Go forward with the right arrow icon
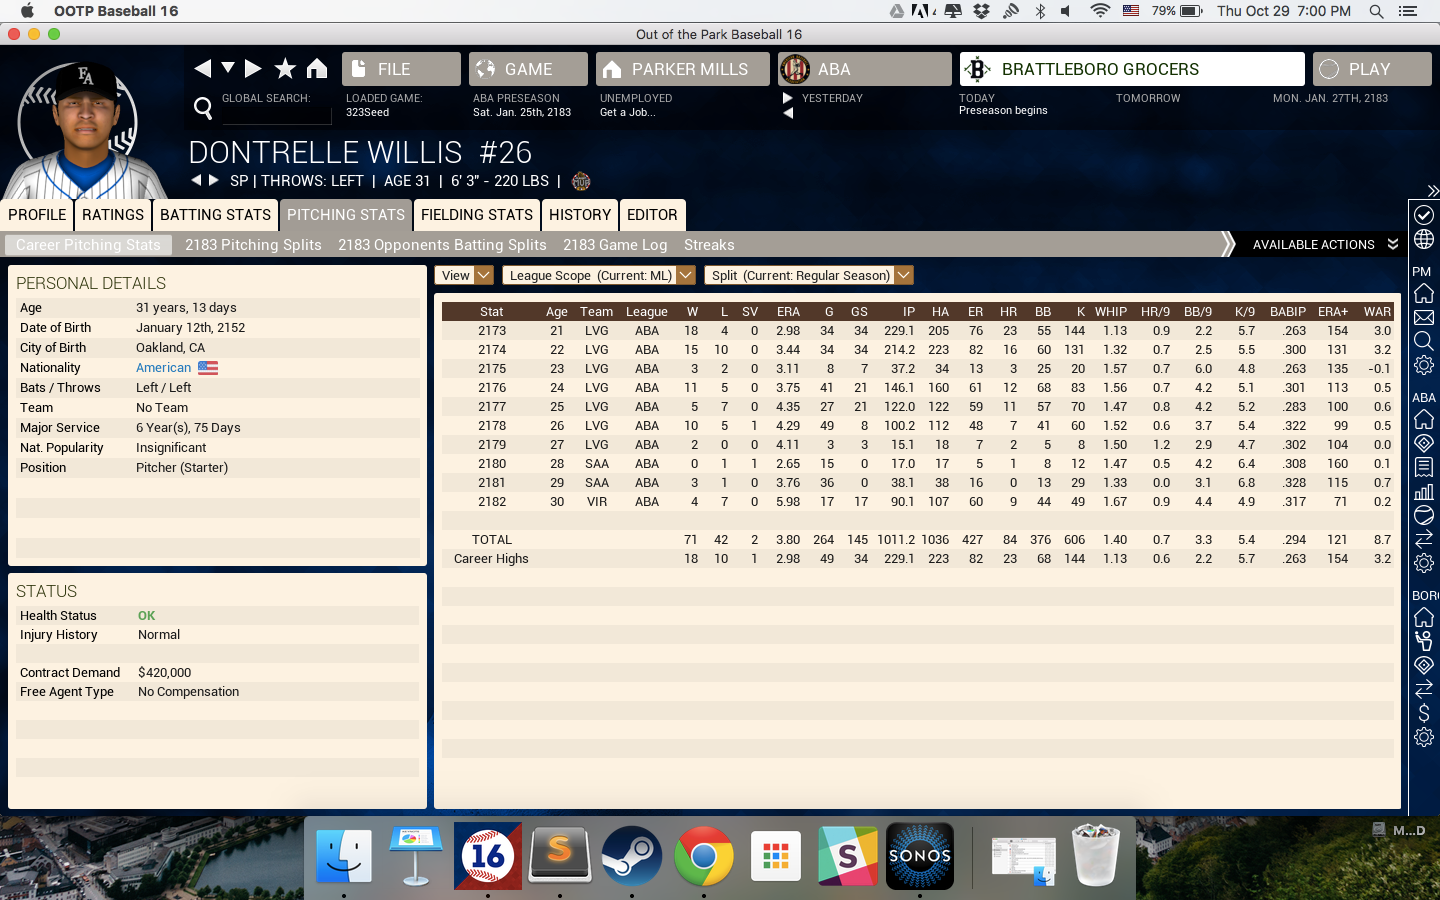The width and height of the screenshot is (1440, 900). [x=253, y=68]
